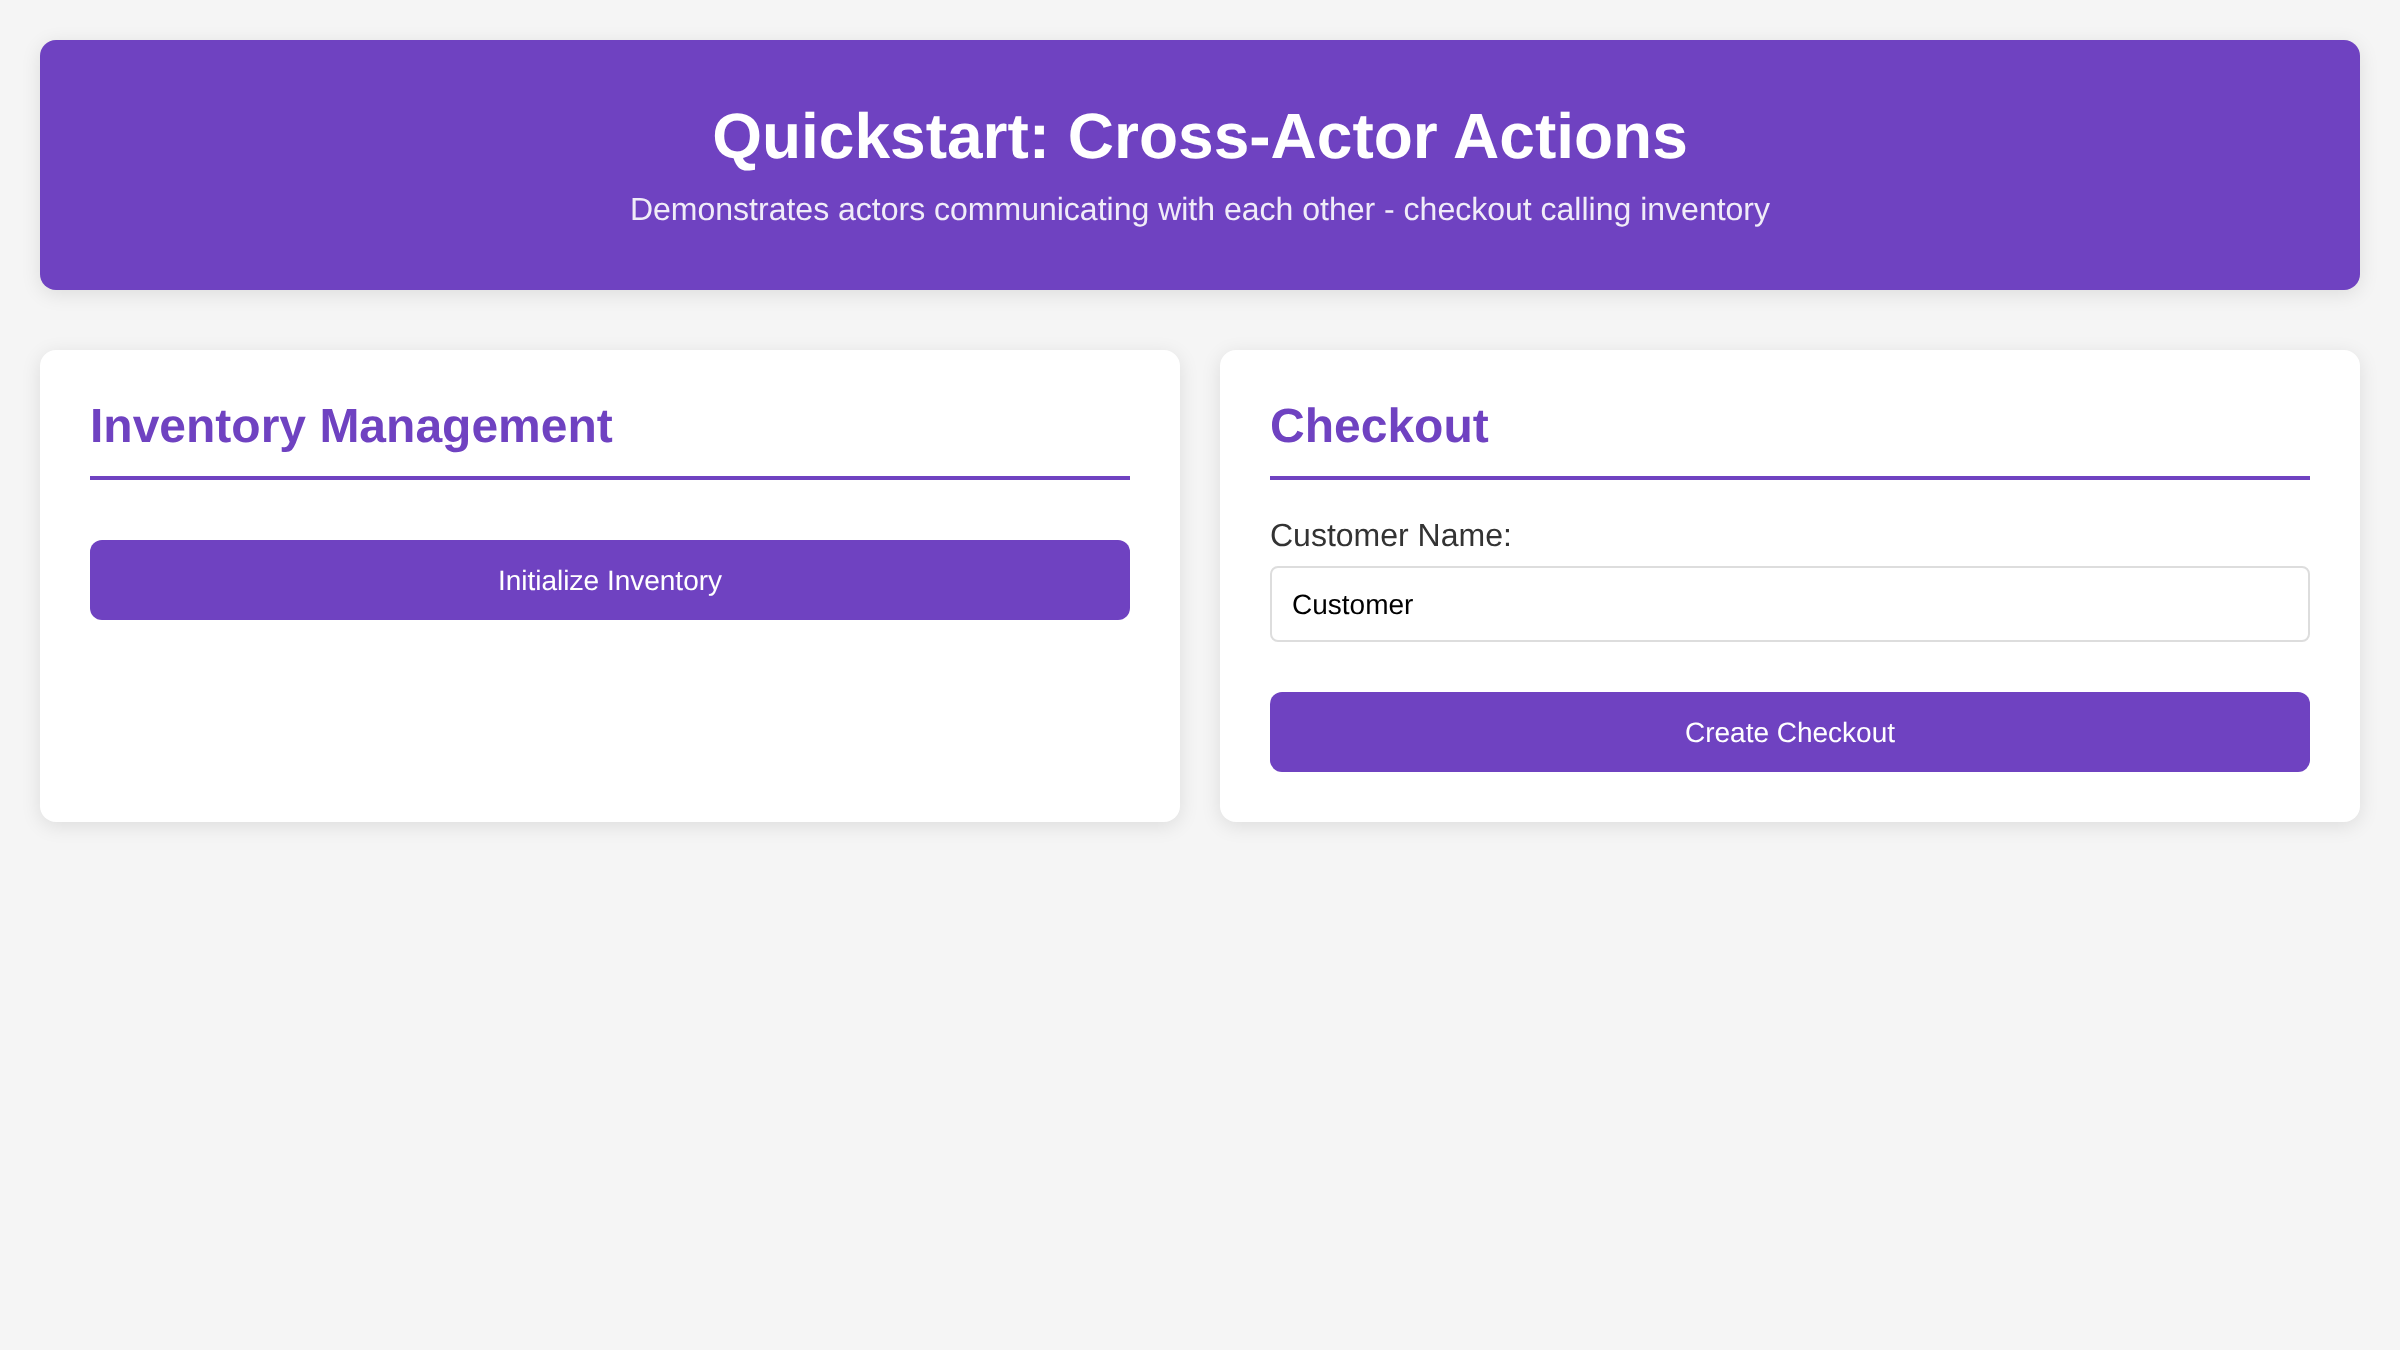Click the subtitle about actors communicating

point(1199,210)
